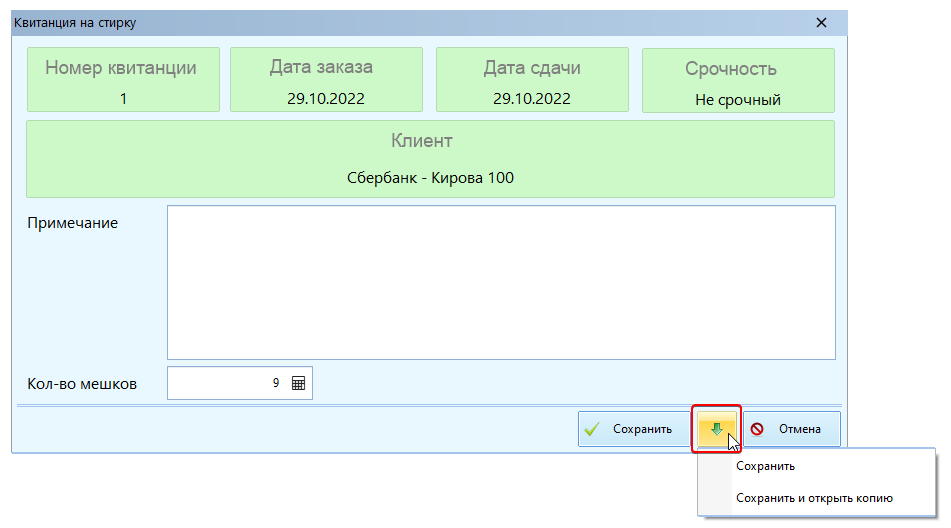Select Сохранить и открыть копию menu entry
Screen dimensions: 951x528
tap(813, 498)
